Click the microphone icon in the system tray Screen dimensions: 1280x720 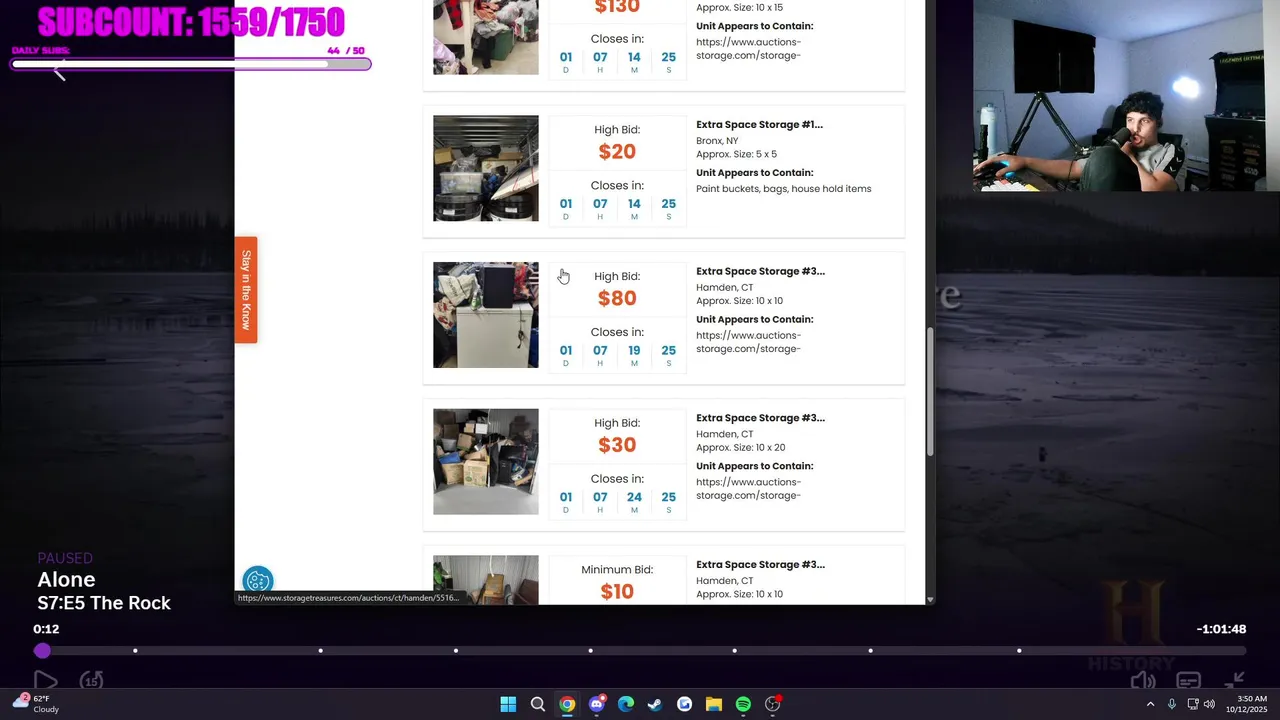pyautogui.click(x=1172, y=704)
